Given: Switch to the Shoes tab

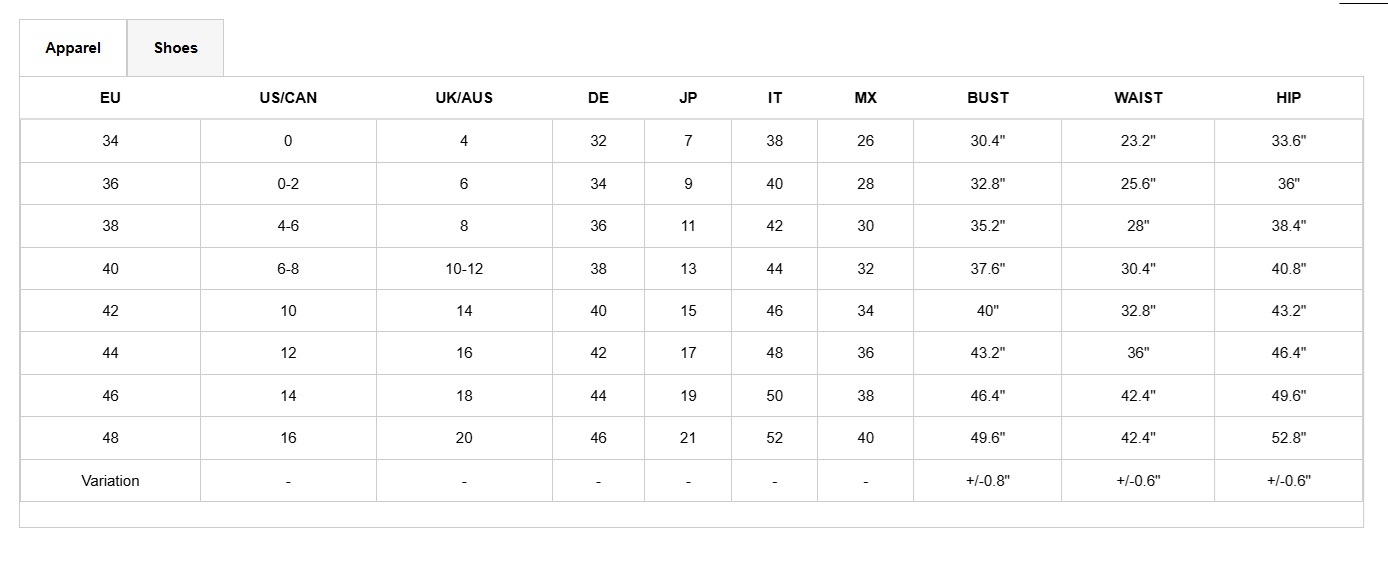Looking at the screenshot, I should tap(176, 48).
